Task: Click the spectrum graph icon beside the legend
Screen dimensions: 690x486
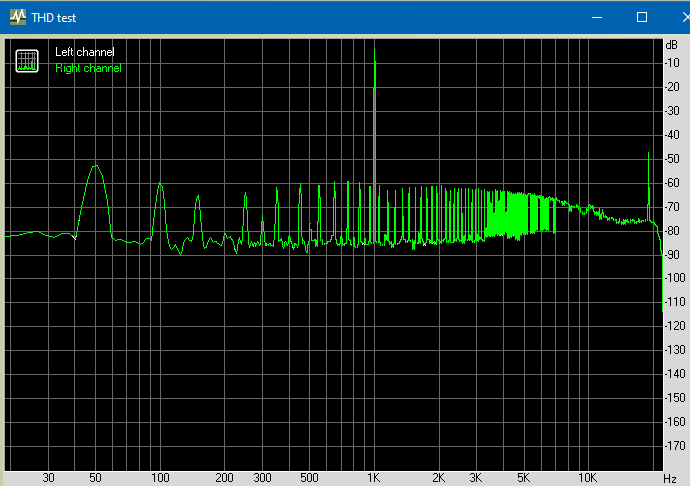Action: tap(27, 60)
